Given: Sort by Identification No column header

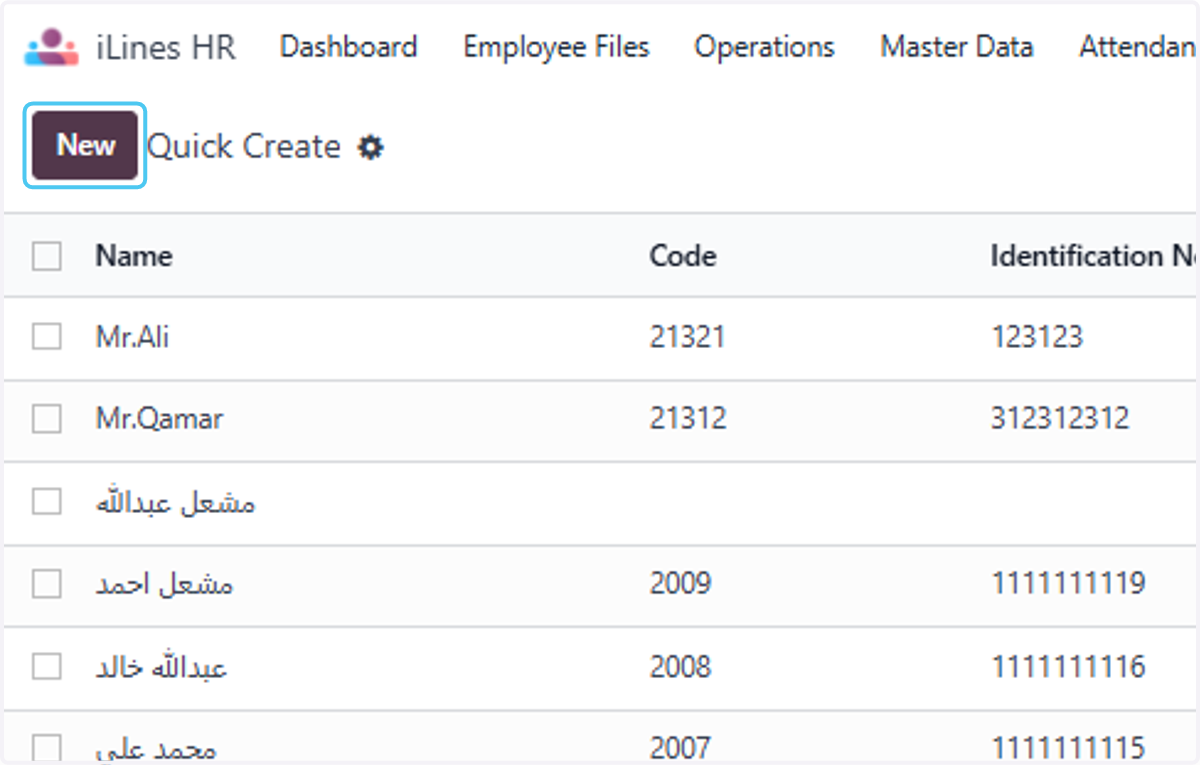Looking at the screenshot, I should coord(1094,256).
